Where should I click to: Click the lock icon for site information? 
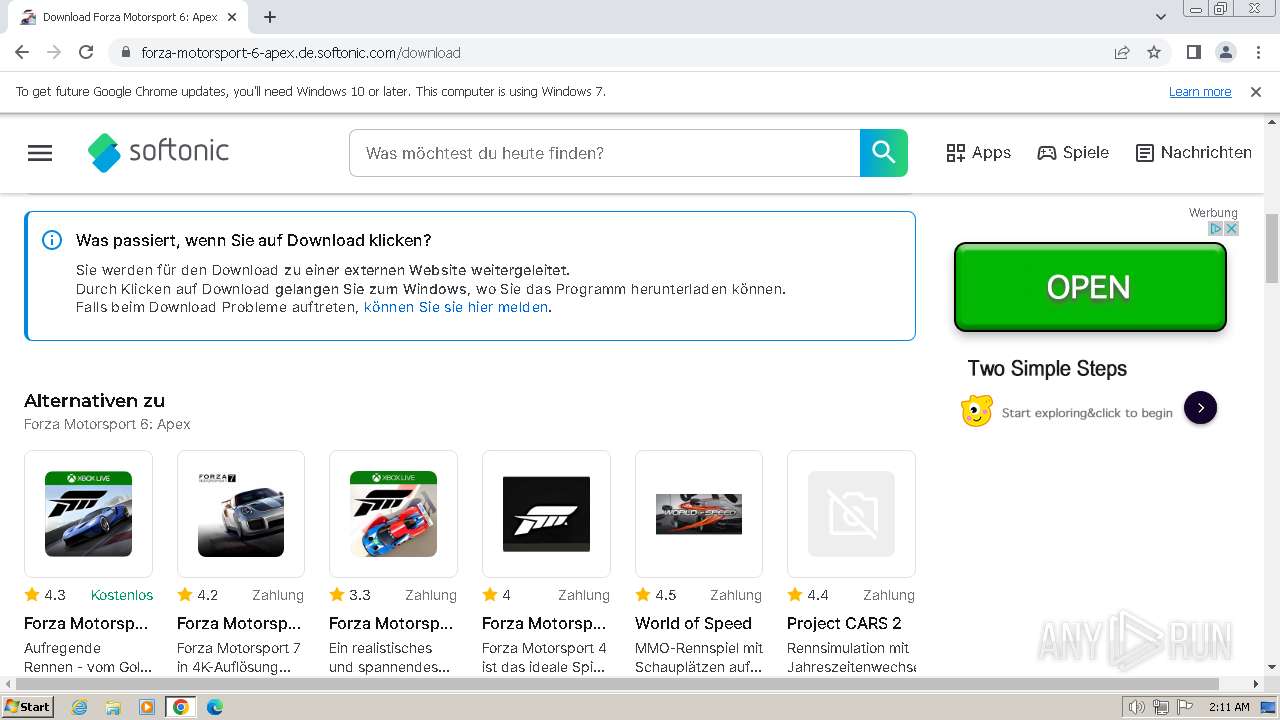click(x=125, y=52)
